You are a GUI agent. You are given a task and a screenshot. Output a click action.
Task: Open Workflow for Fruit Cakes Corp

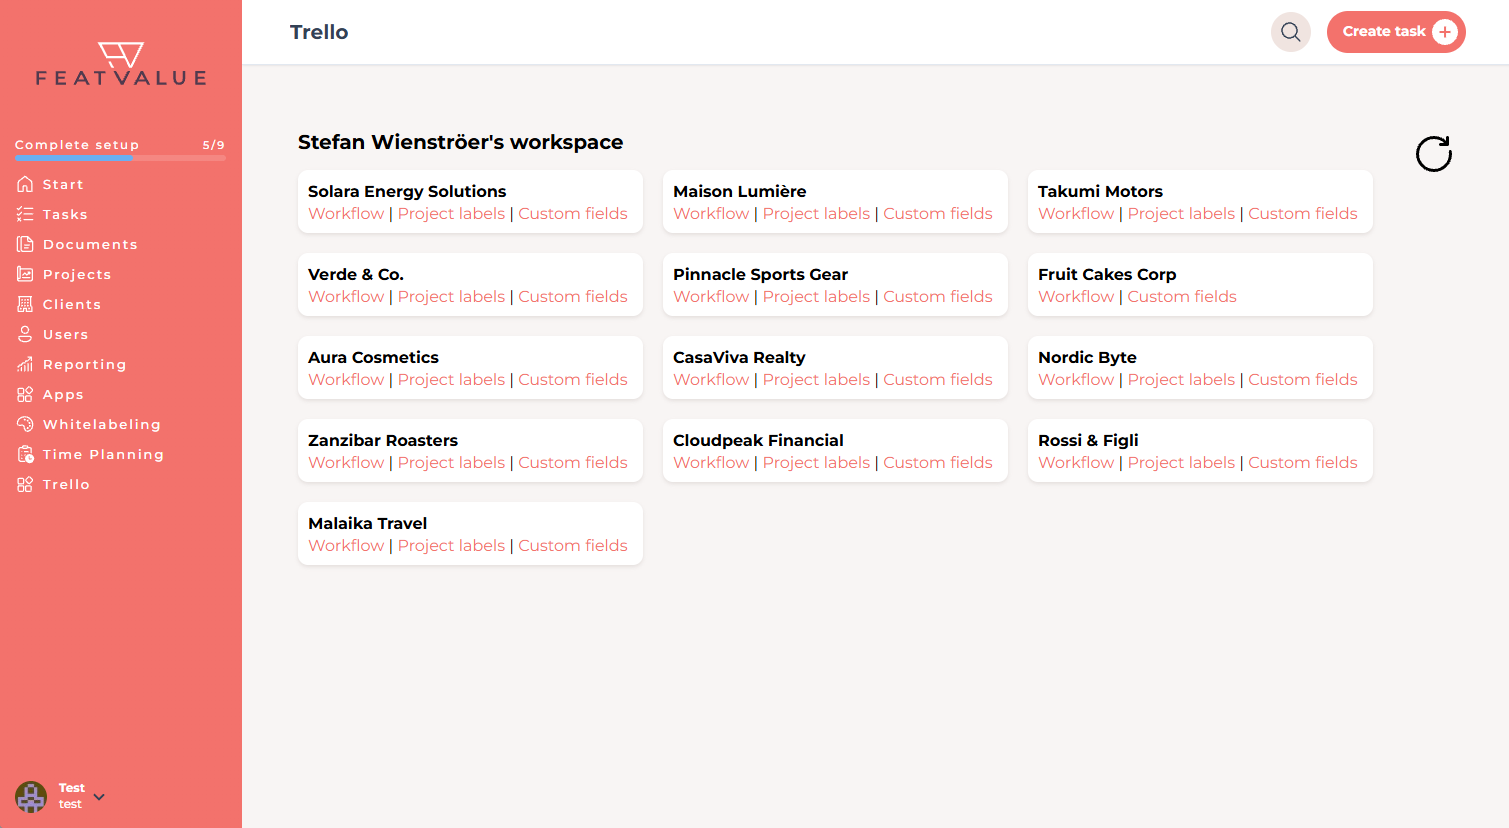click(1076, 296)
